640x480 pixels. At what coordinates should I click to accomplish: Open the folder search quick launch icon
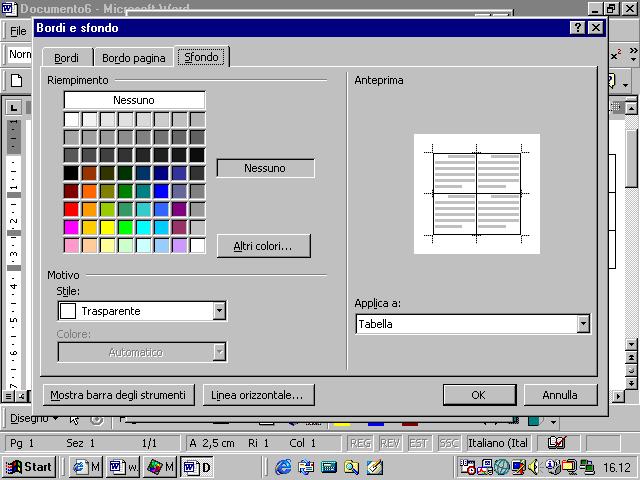tap(351, 467)
